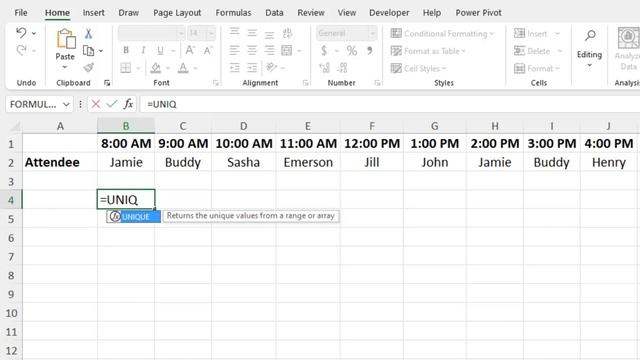This screenshot has height=360, width=640.
Task: Click the Increase Indent icon
Action: [252, 68]
